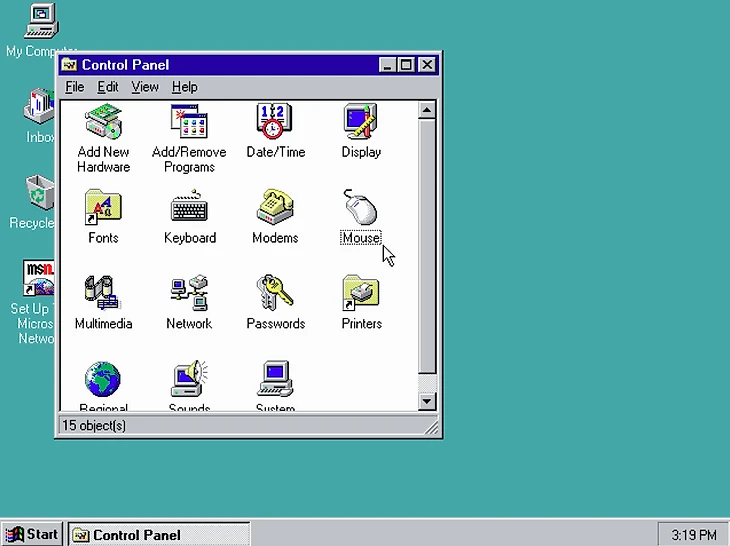730x546 pixels.
Task: Click the Printers folder icon
Action: pos(361,294)
